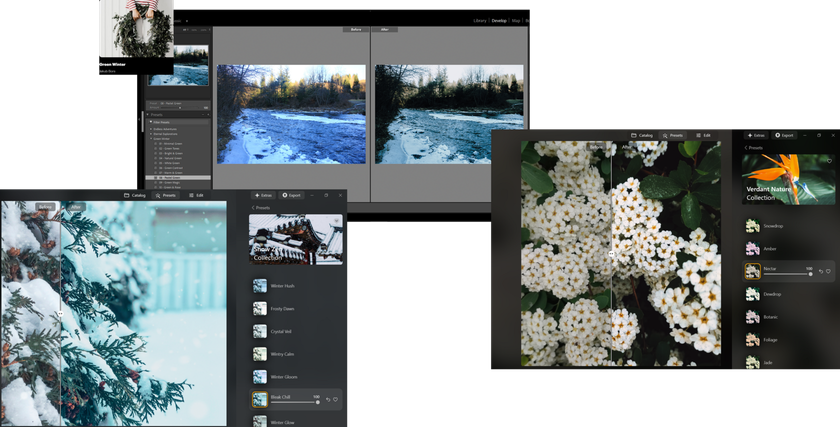Reset the Nectar preset with undo arrow

pyautogui.click(x=821, y=272)
